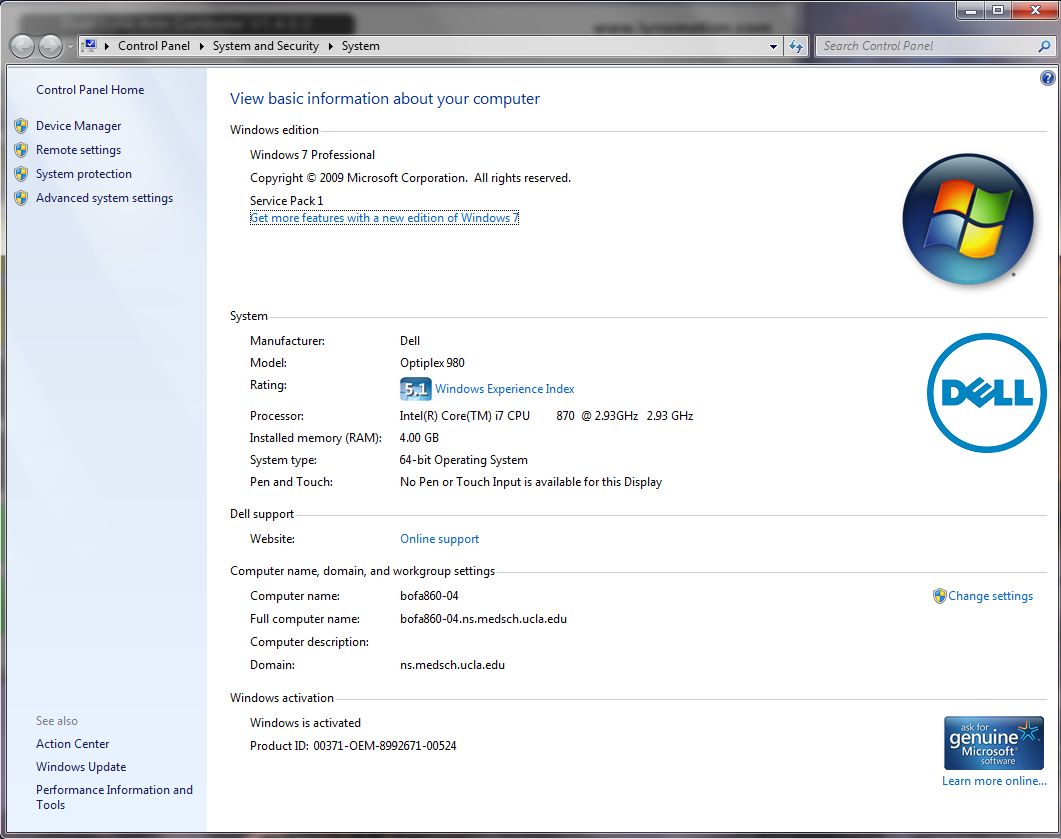Open Remote settings link
Screen dimensions: 1061x839
78,150
